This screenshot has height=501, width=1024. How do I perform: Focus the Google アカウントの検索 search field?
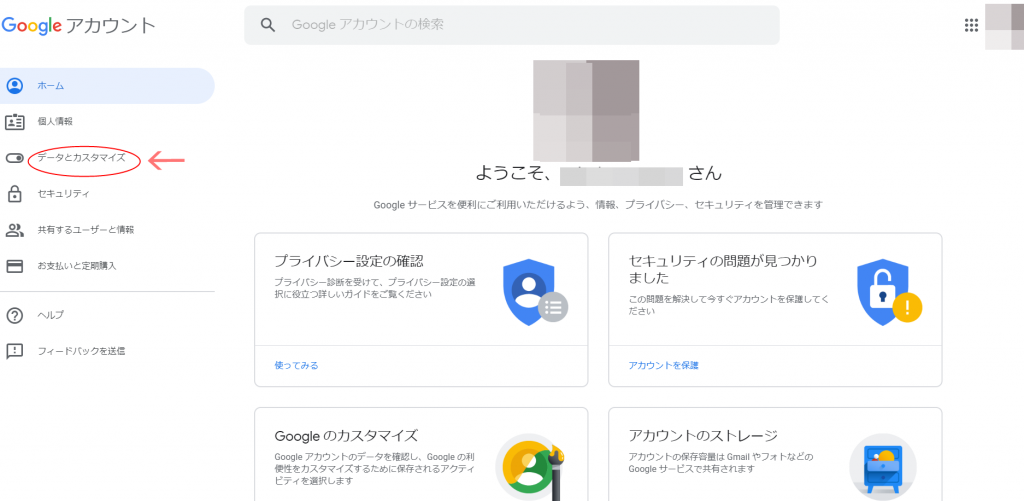[512, 25]
